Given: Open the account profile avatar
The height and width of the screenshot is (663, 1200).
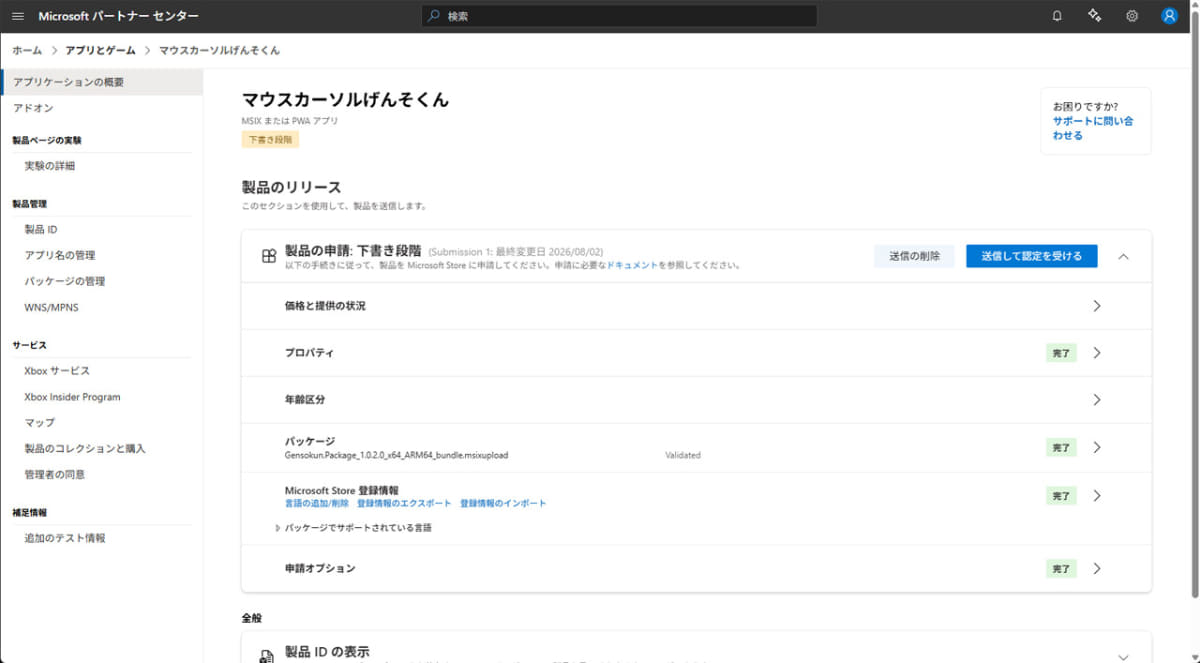Looking at the screenshot, I should click(x=1169, y=16).
